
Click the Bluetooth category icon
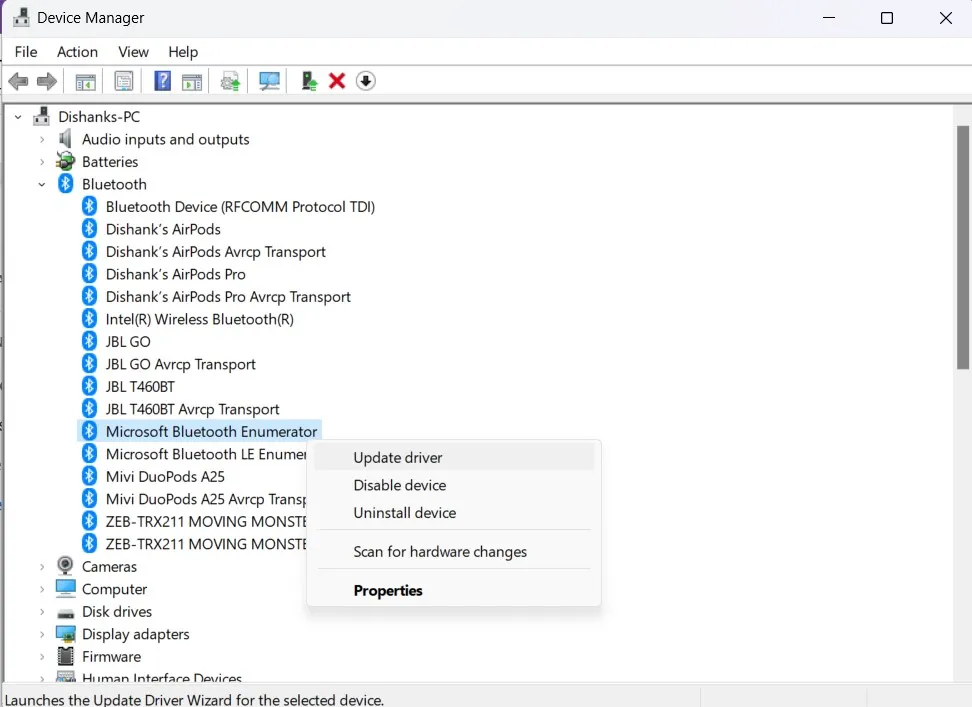click(66, 184)
